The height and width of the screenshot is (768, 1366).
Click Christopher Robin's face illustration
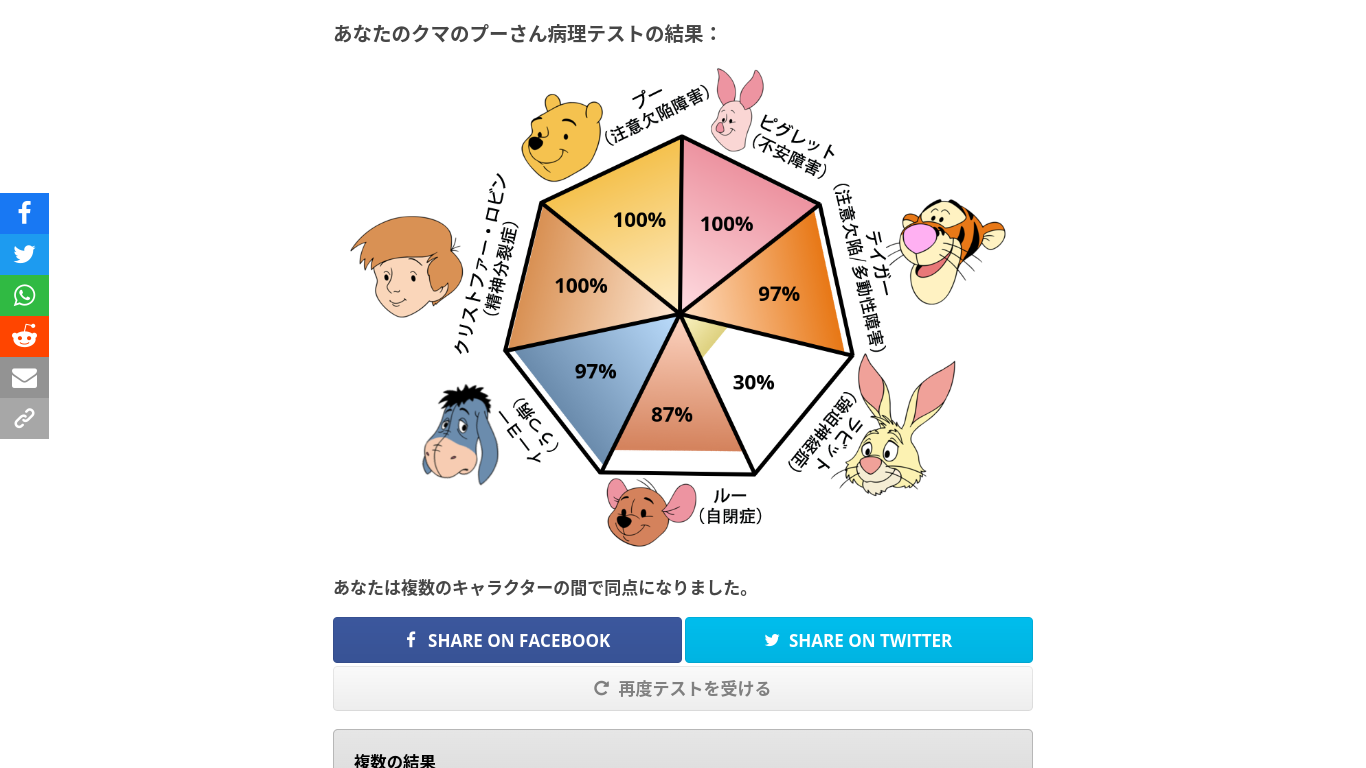coord(407,266)
